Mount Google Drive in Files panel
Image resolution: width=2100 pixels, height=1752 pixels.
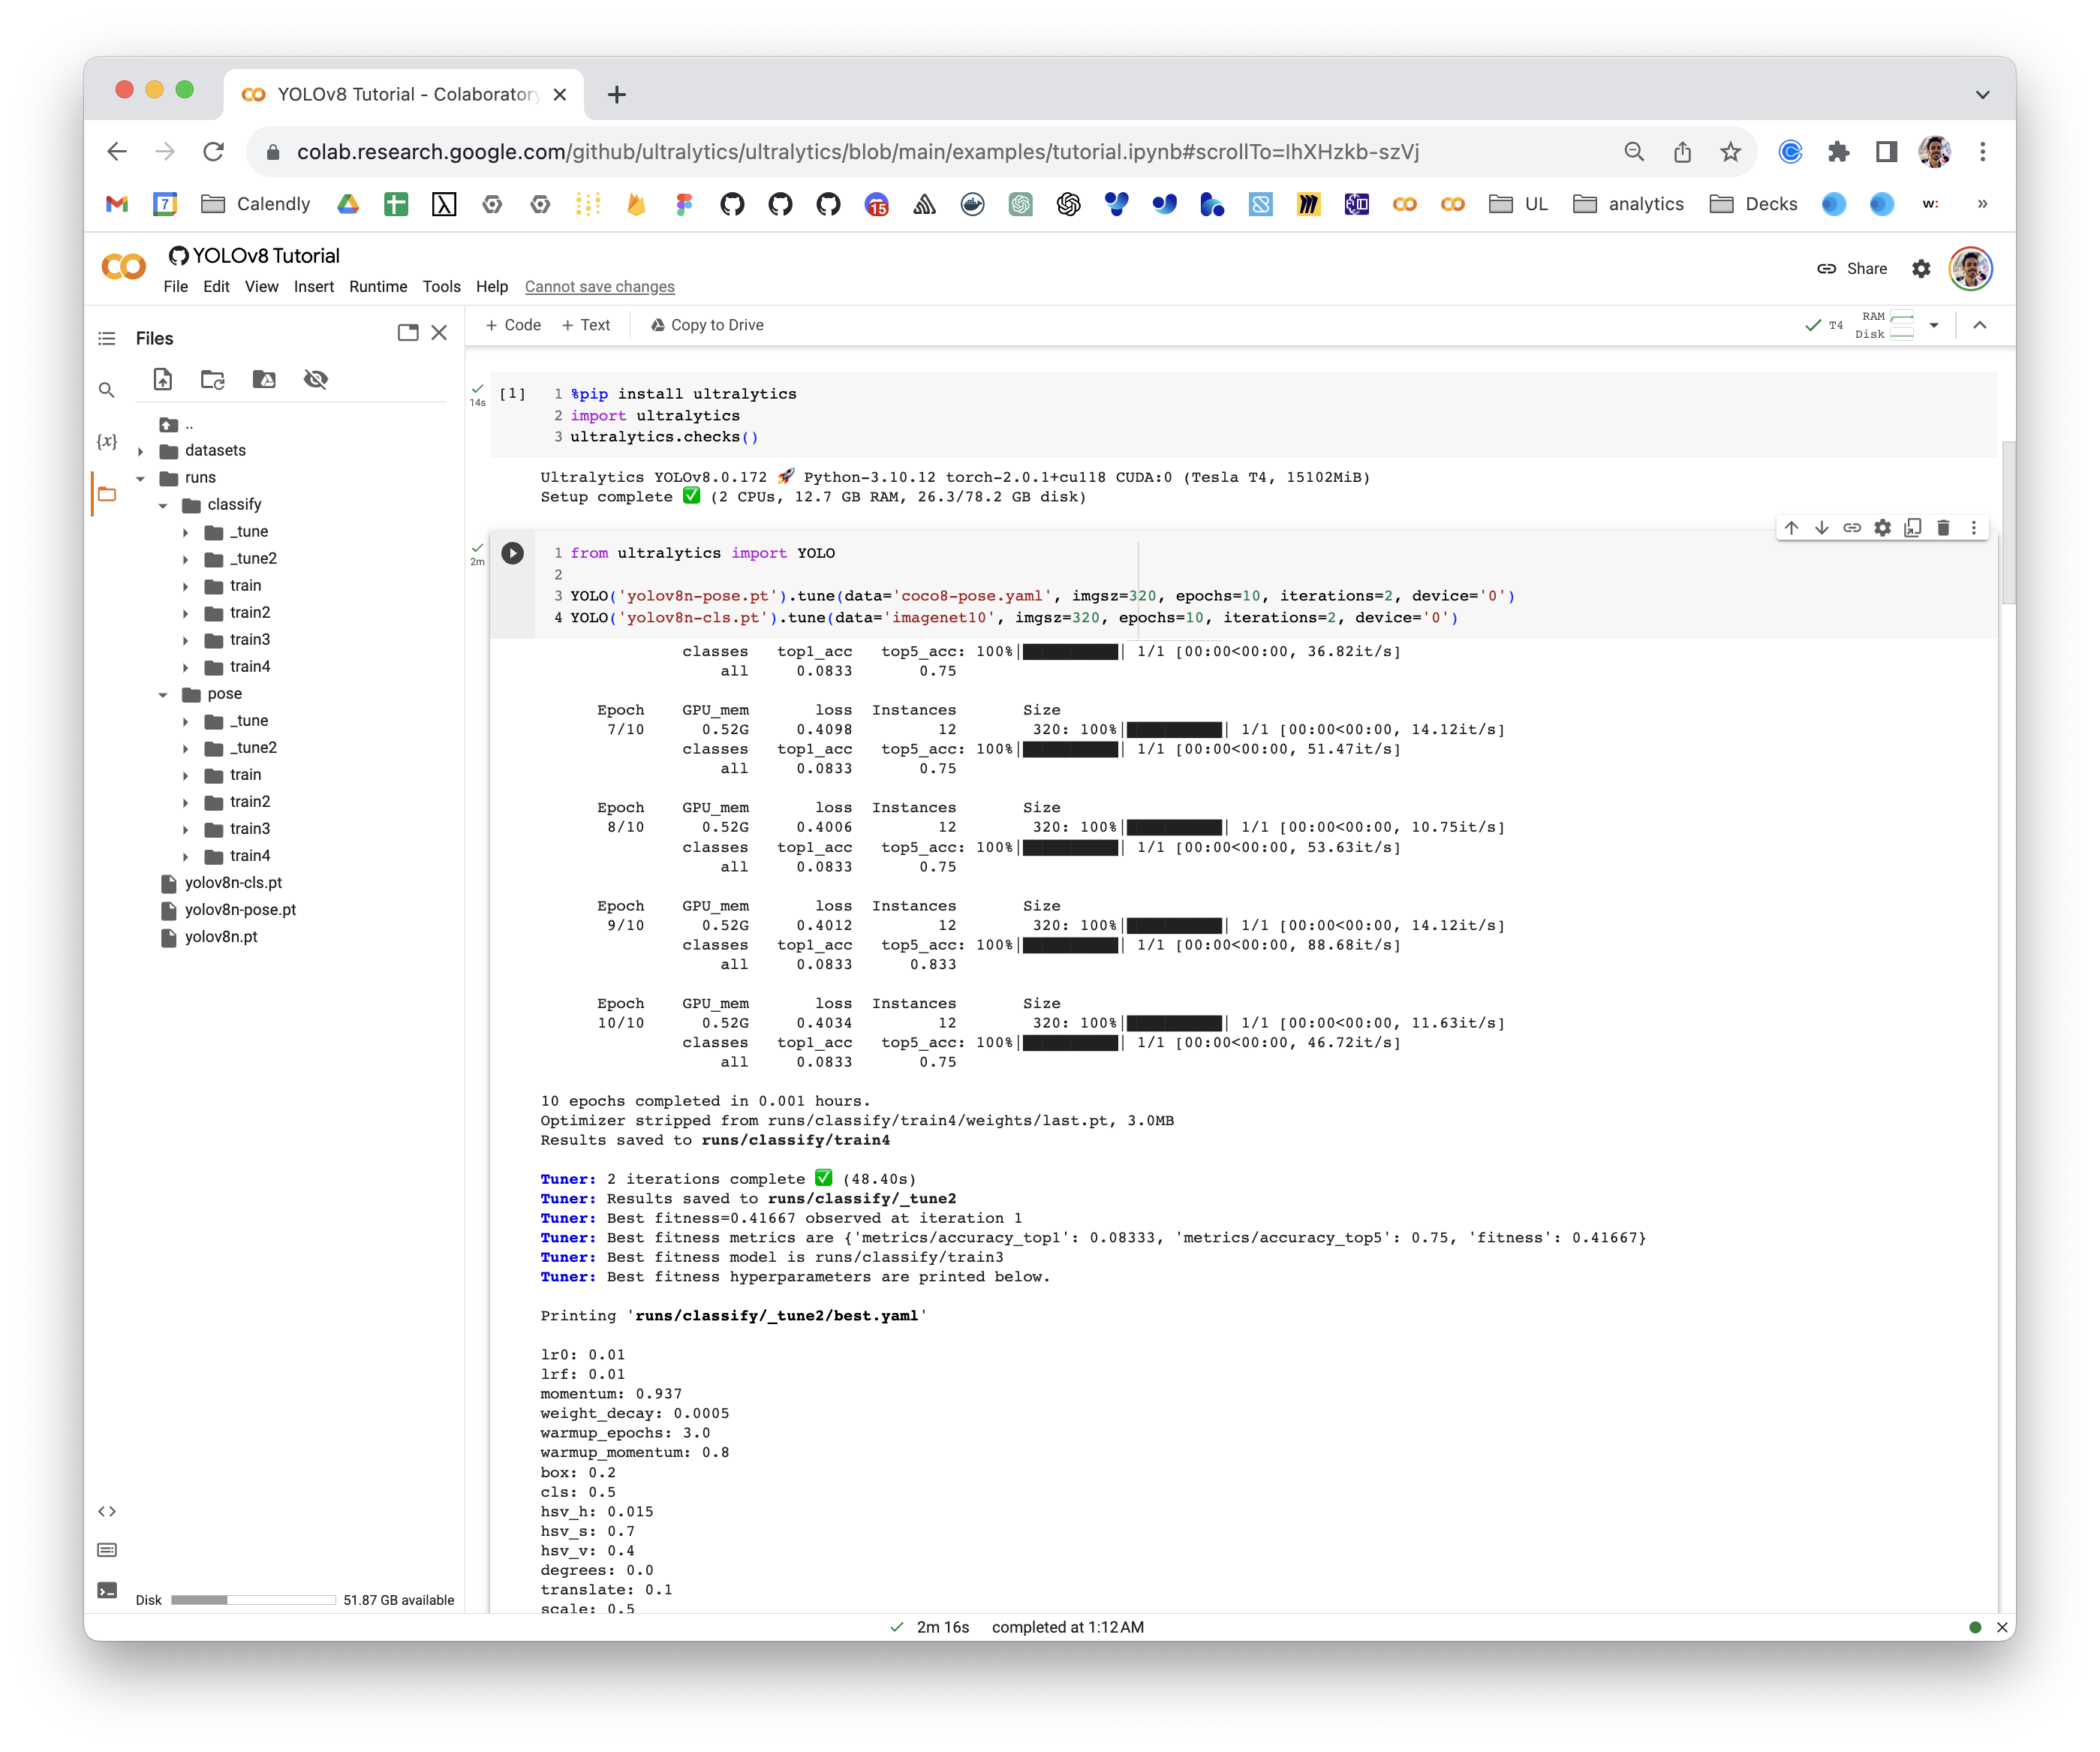pos(264,380)
